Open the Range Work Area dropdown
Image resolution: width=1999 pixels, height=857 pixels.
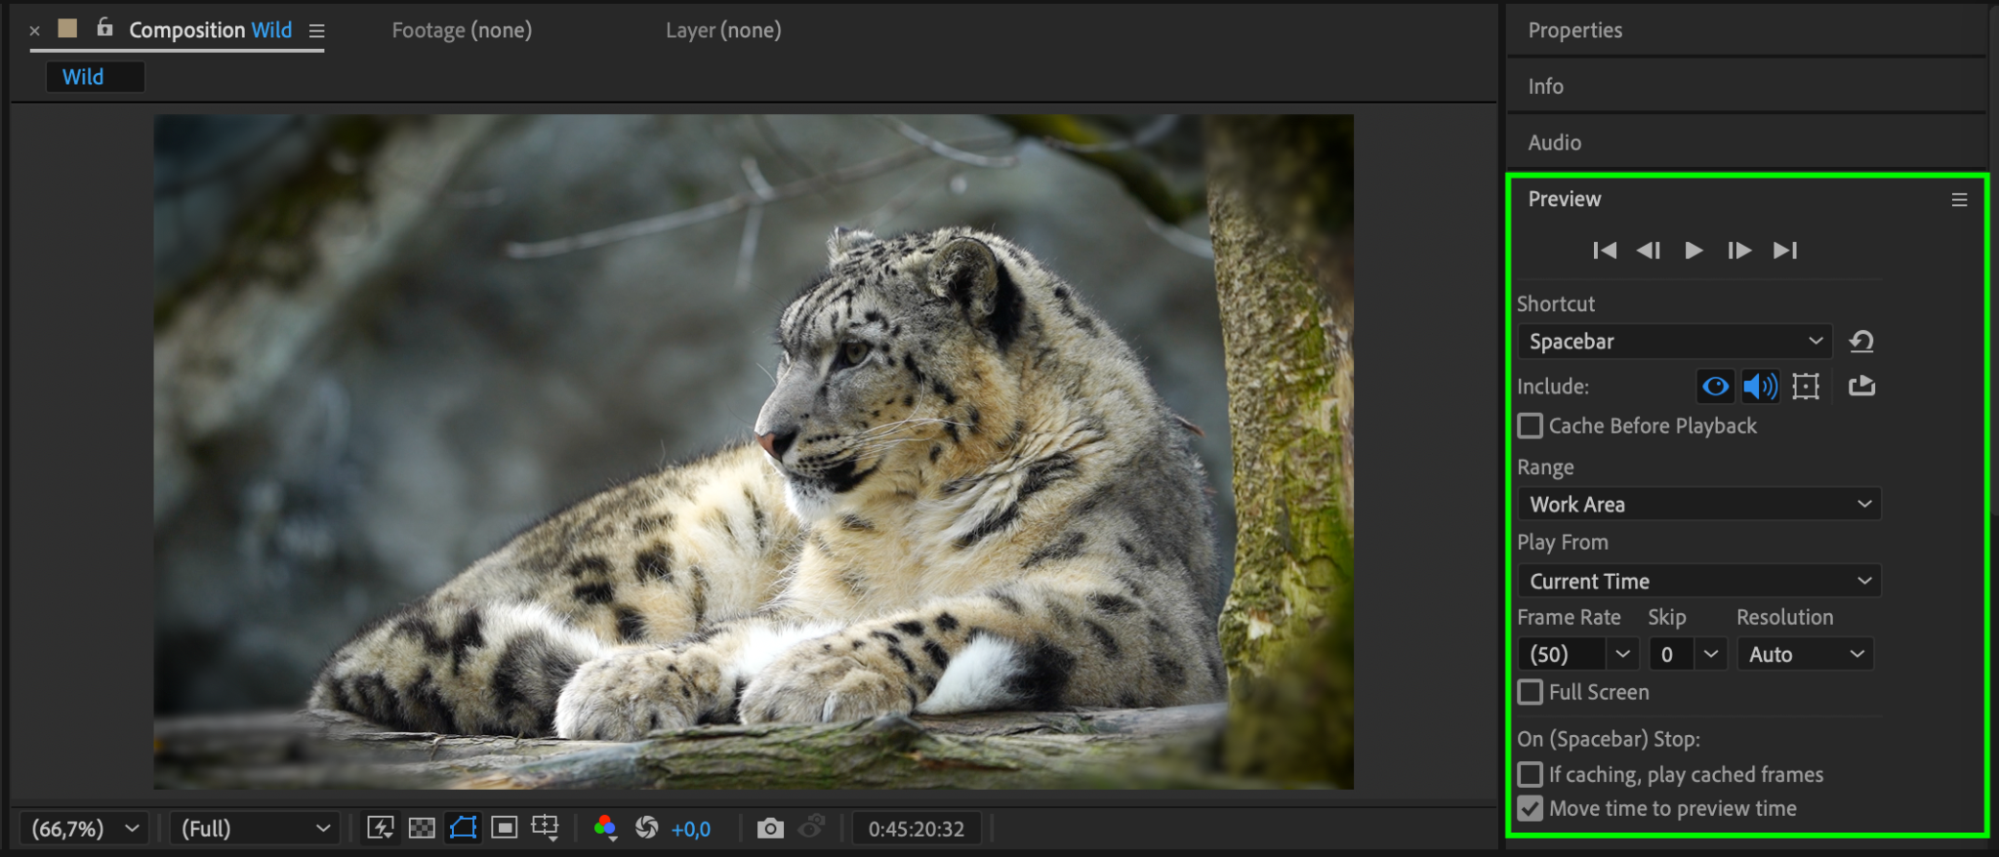[1698, 504]
